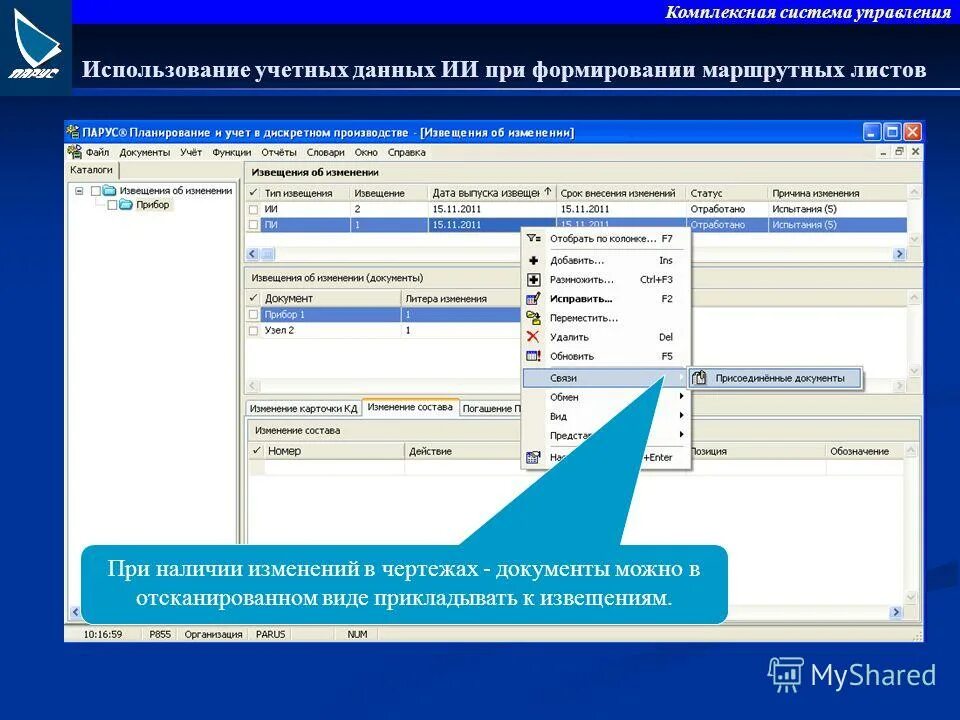Open the Функции menu
960x720 pixels.
(x=231, y=152)
